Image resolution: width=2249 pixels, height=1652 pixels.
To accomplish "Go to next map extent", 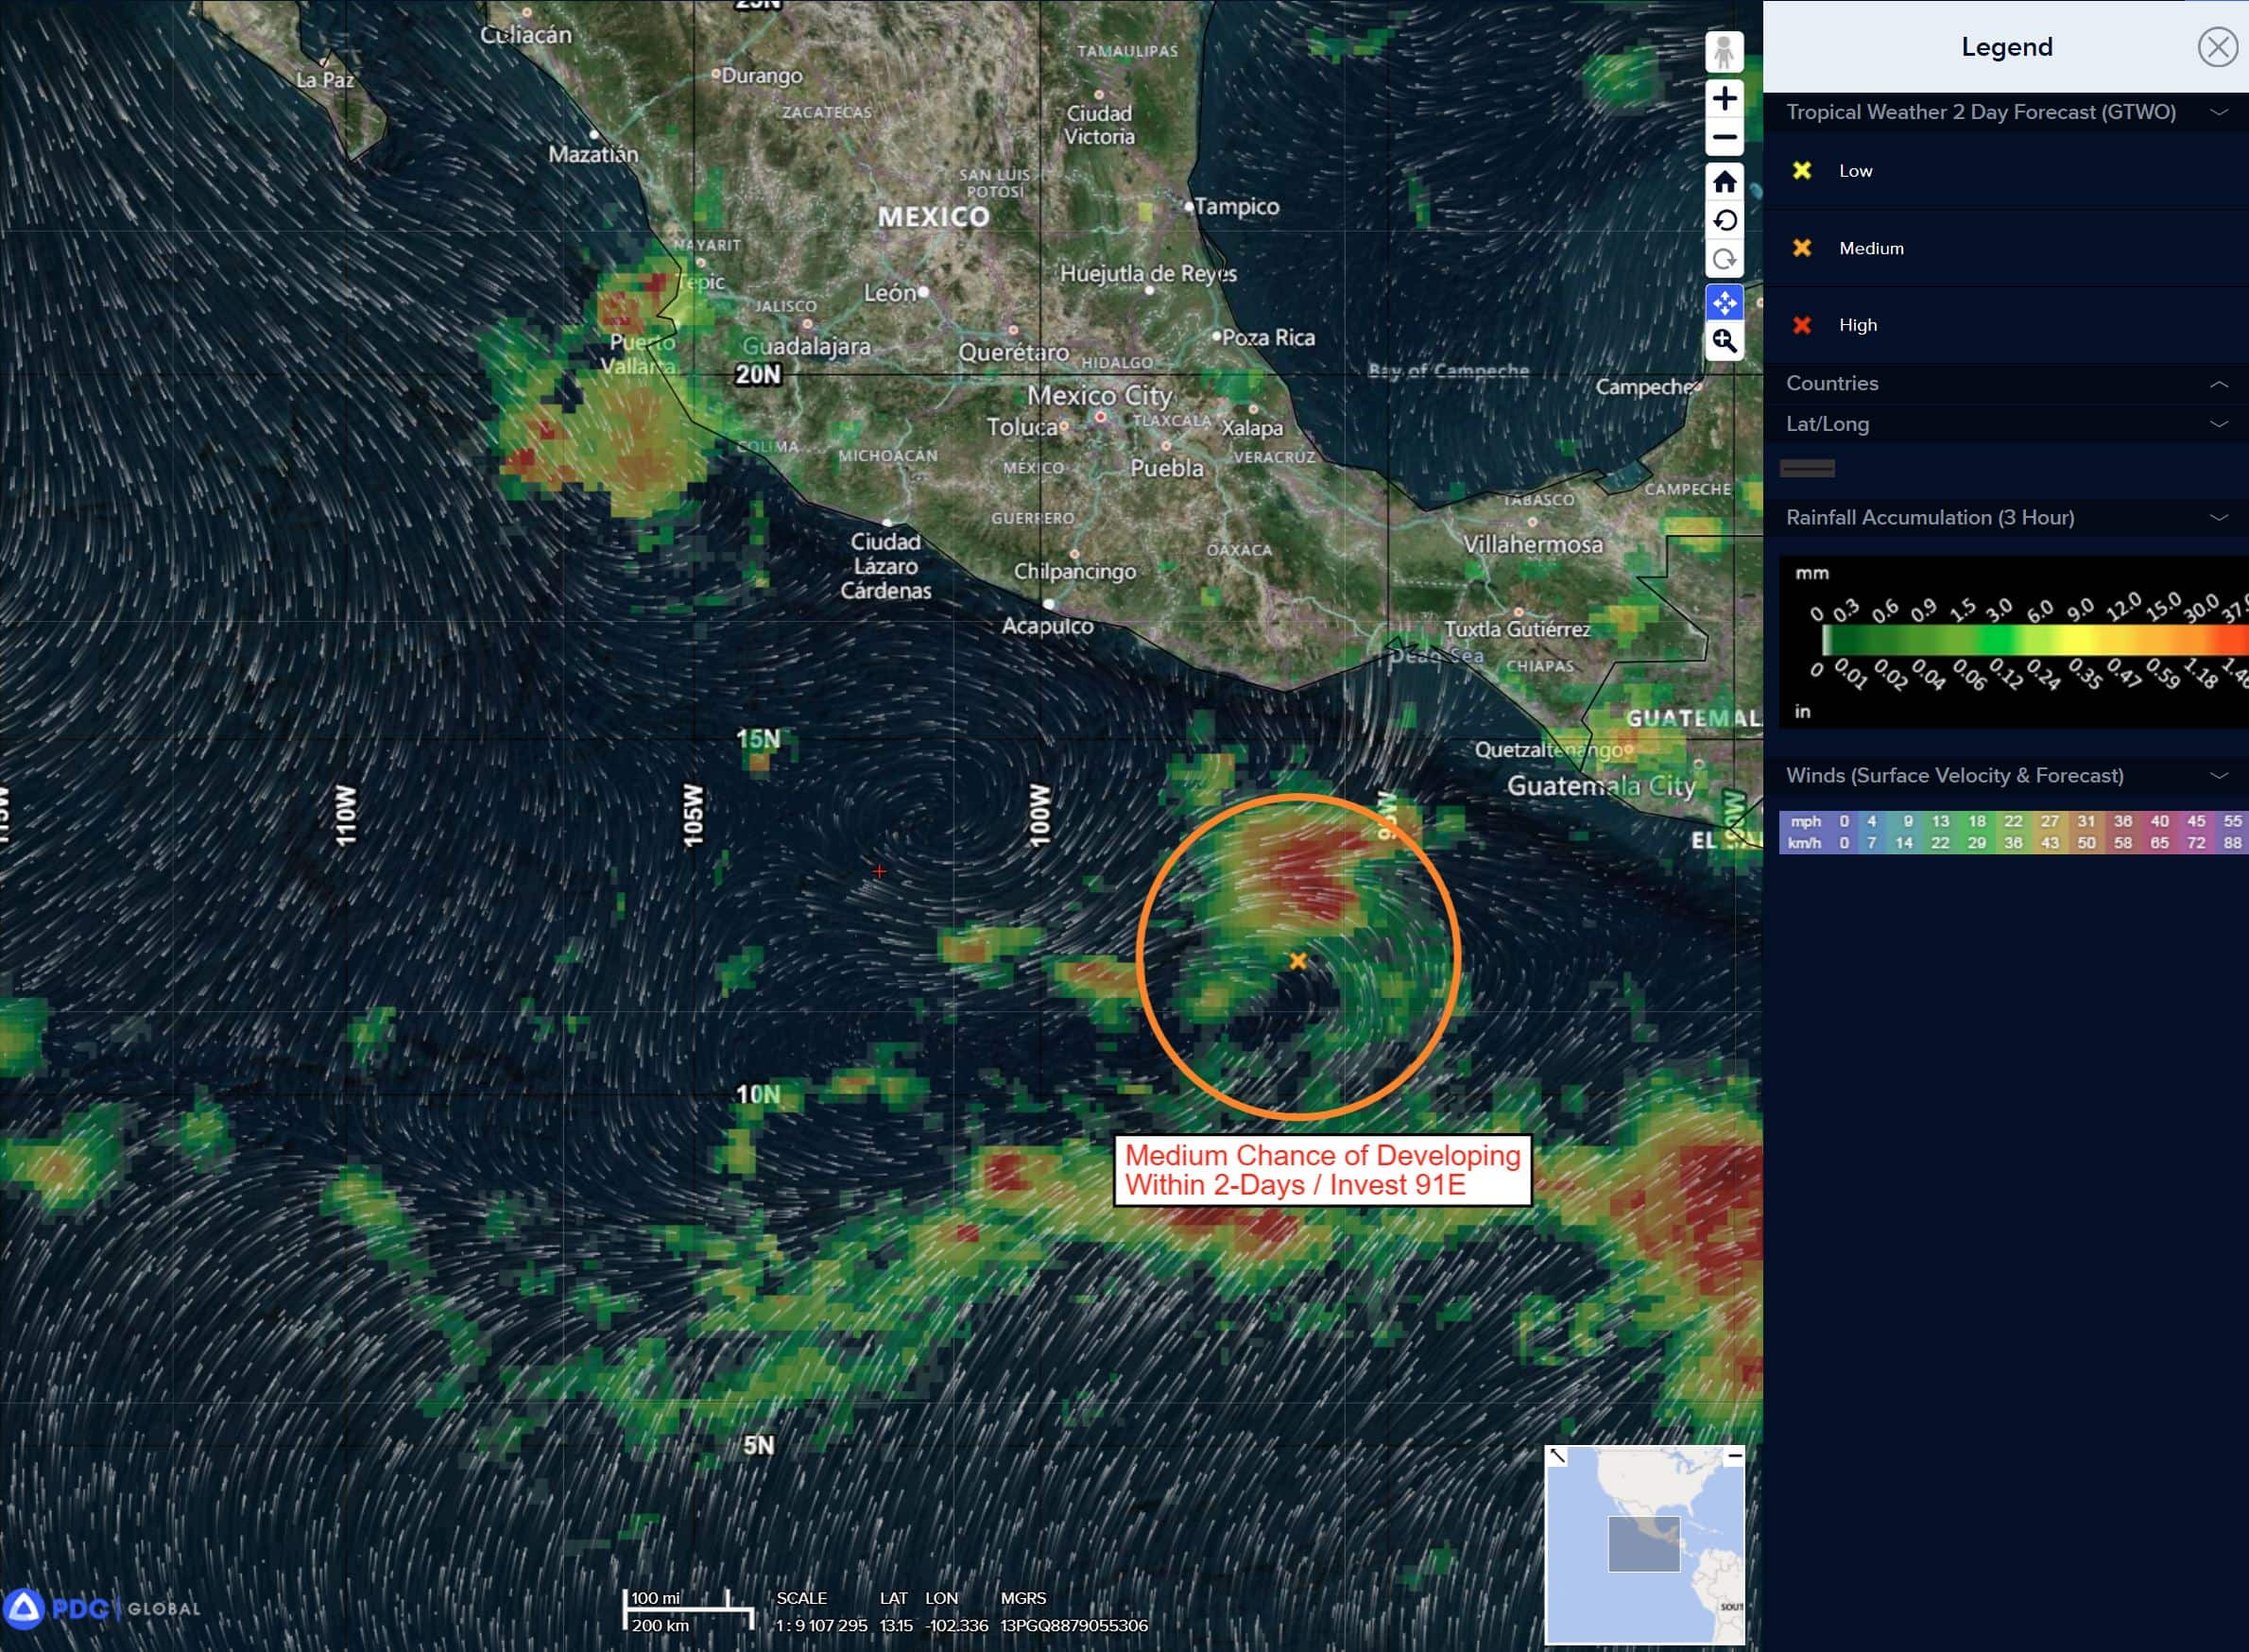I will tap(1723, 260).
